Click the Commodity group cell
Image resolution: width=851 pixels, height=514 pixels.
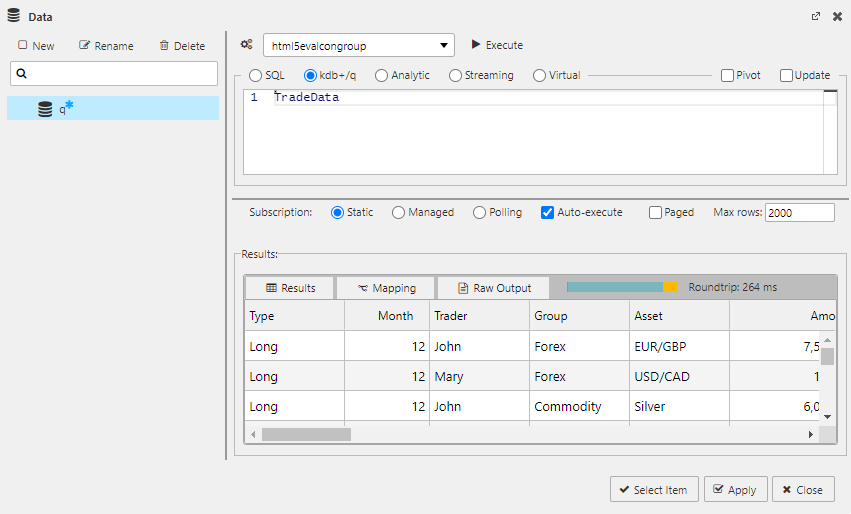579,406
